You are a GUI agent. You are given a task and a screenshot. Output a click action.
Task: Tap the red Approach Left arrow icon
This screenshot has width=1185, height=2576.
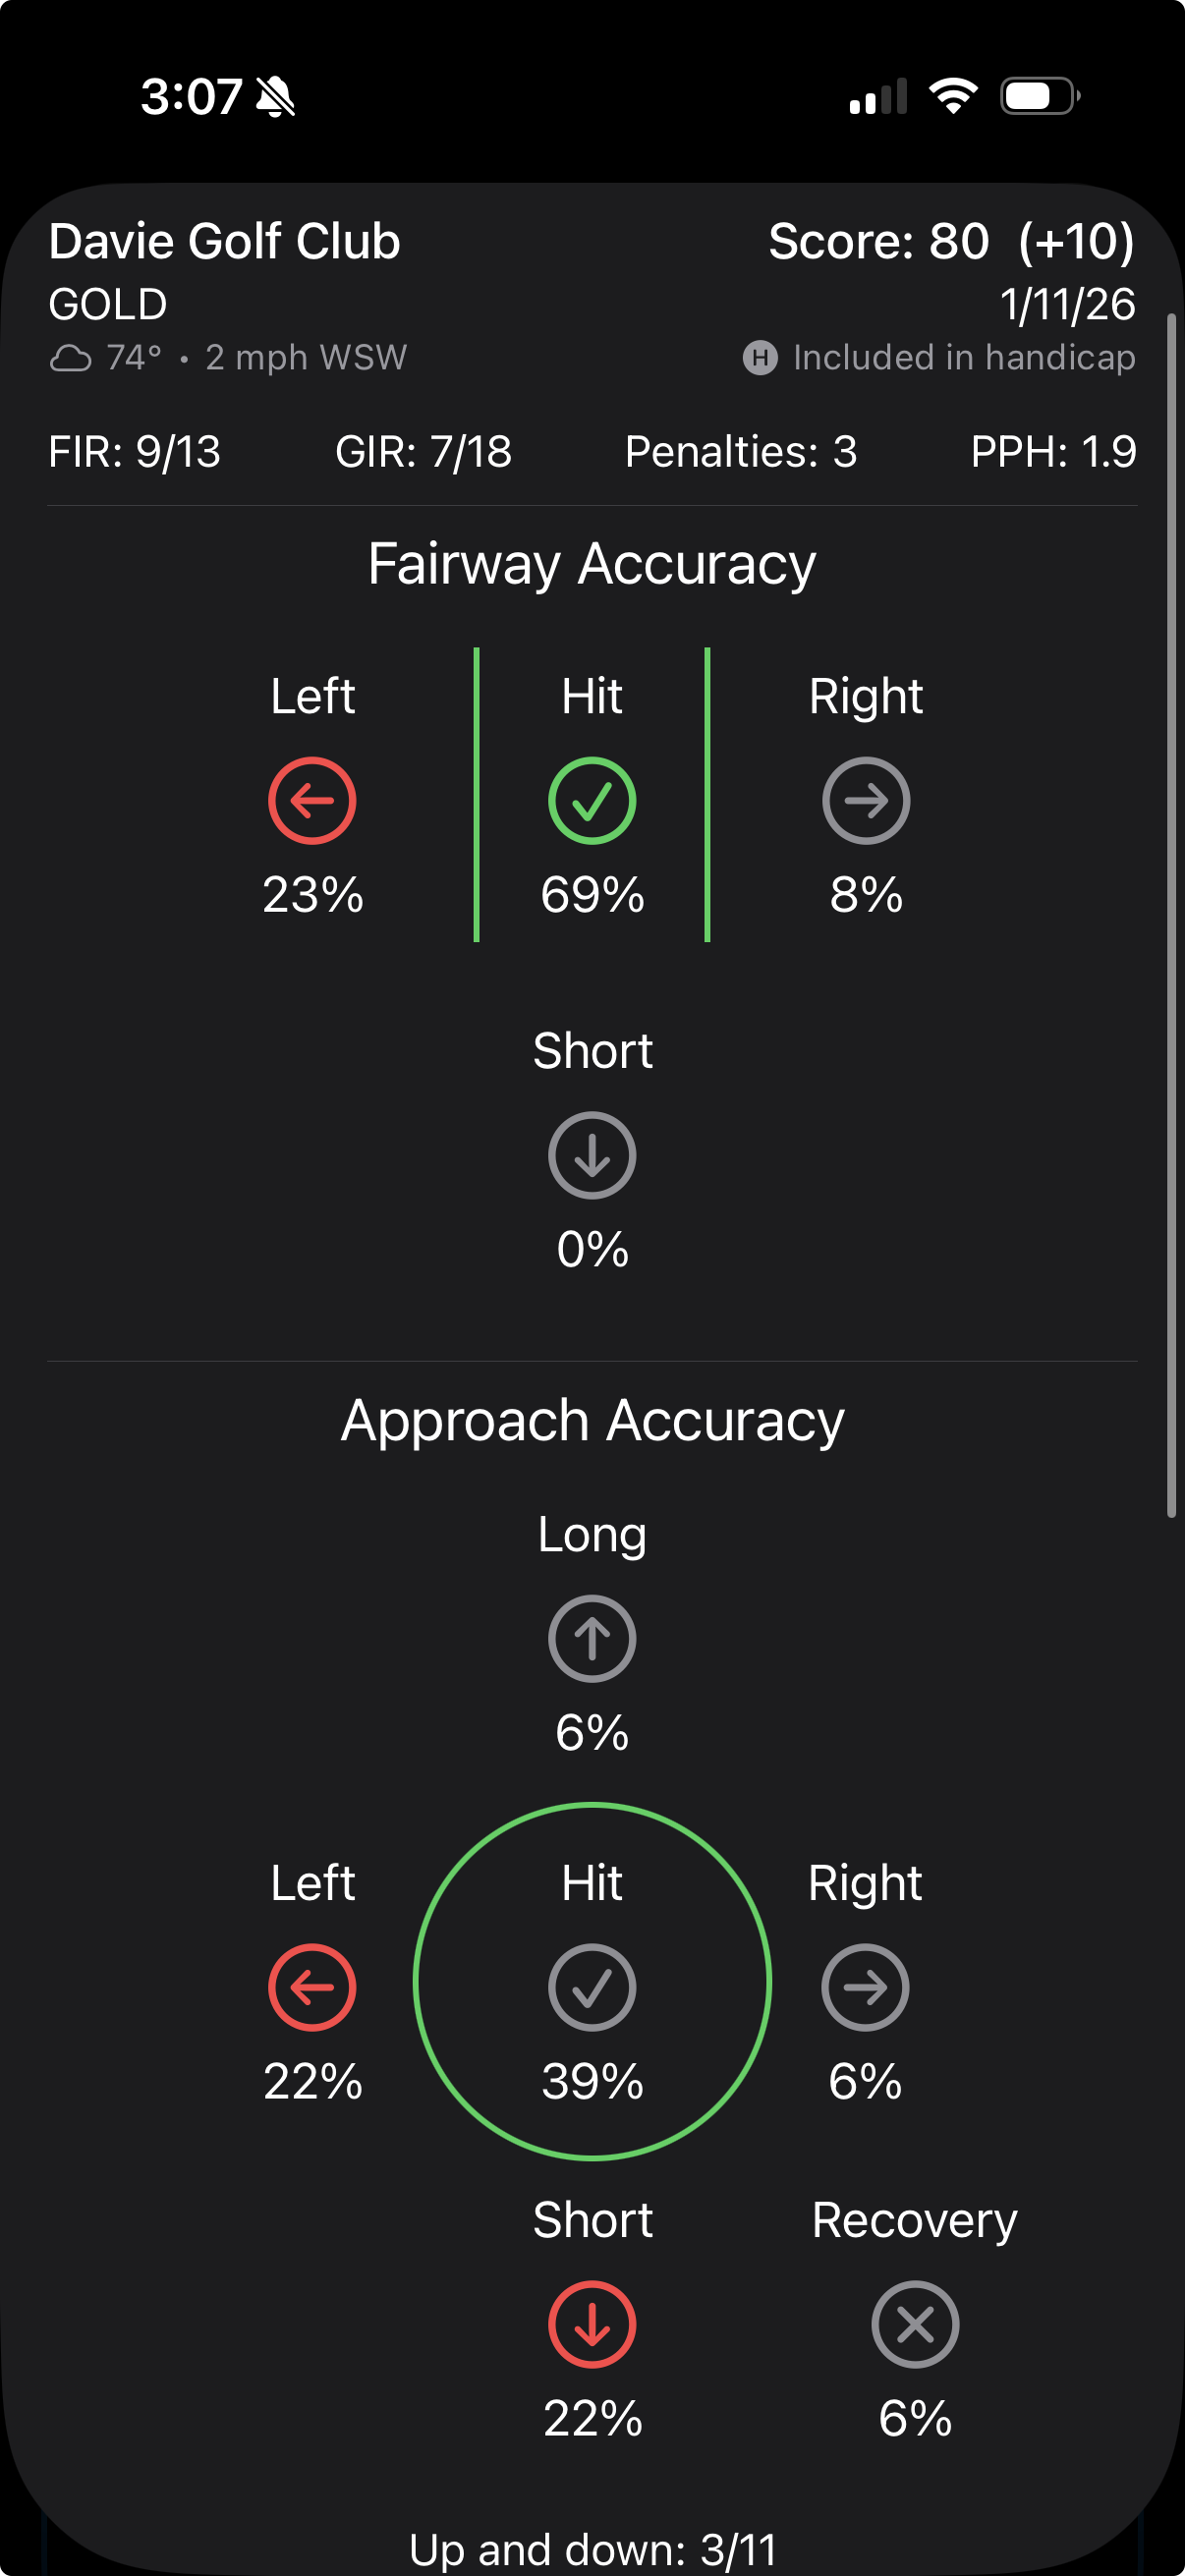pos(311,1987)
